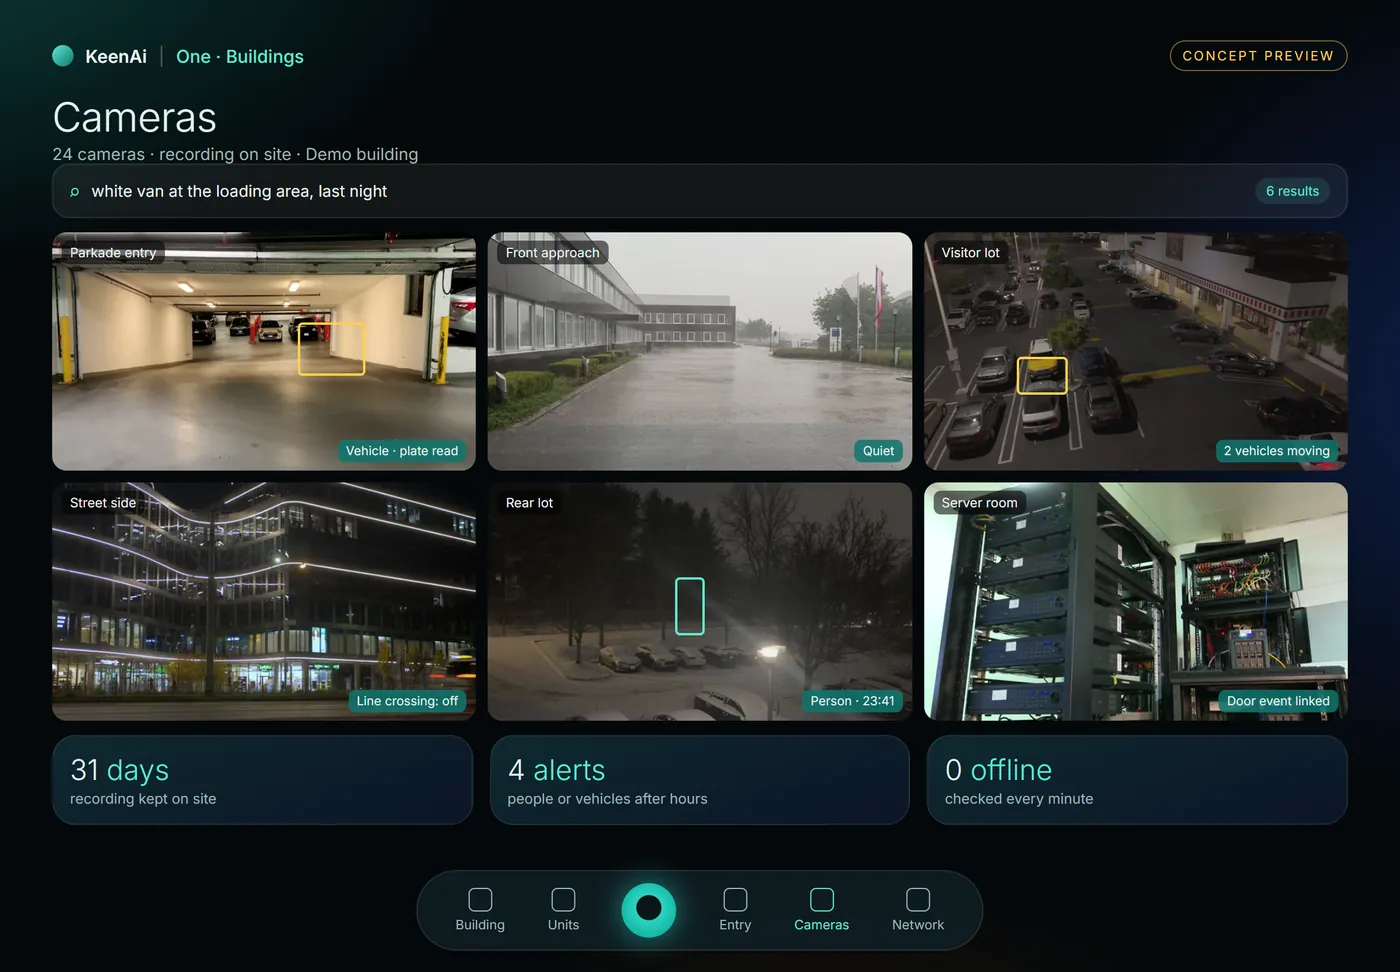Open the 0 offline card
The image size is (1400, 972).
(1137, 780)
